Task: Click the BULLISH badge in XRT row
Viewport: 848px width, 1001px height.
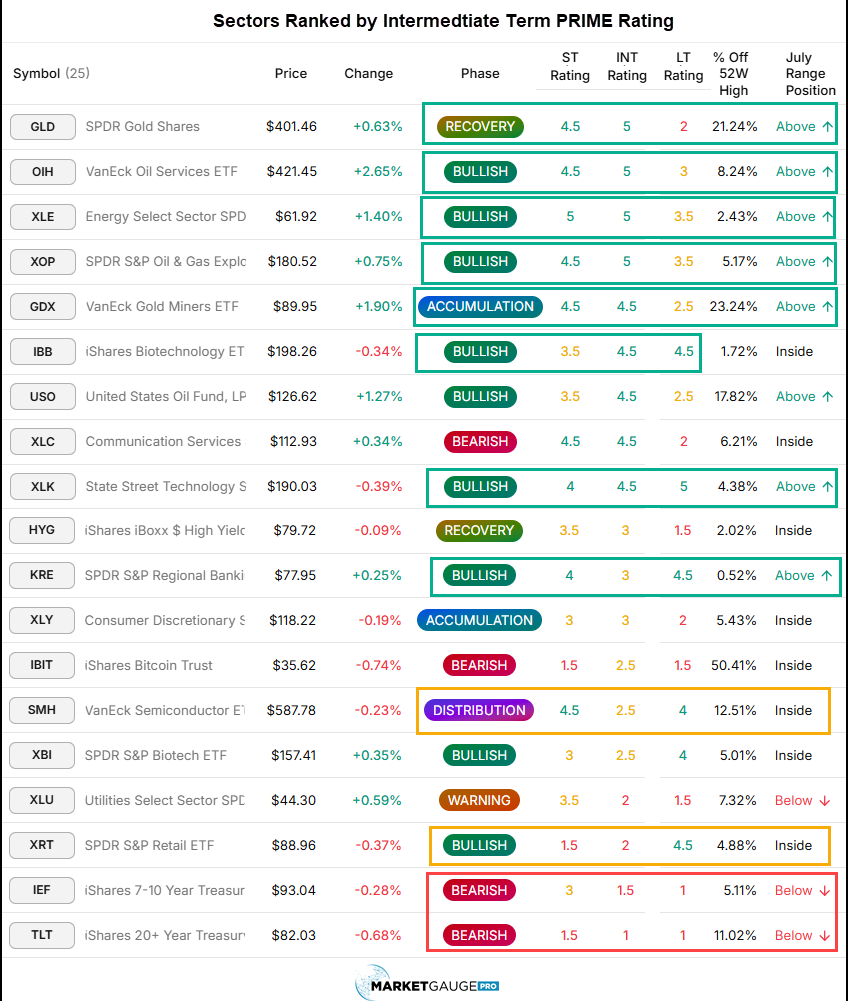Action: tap(479, 845)
